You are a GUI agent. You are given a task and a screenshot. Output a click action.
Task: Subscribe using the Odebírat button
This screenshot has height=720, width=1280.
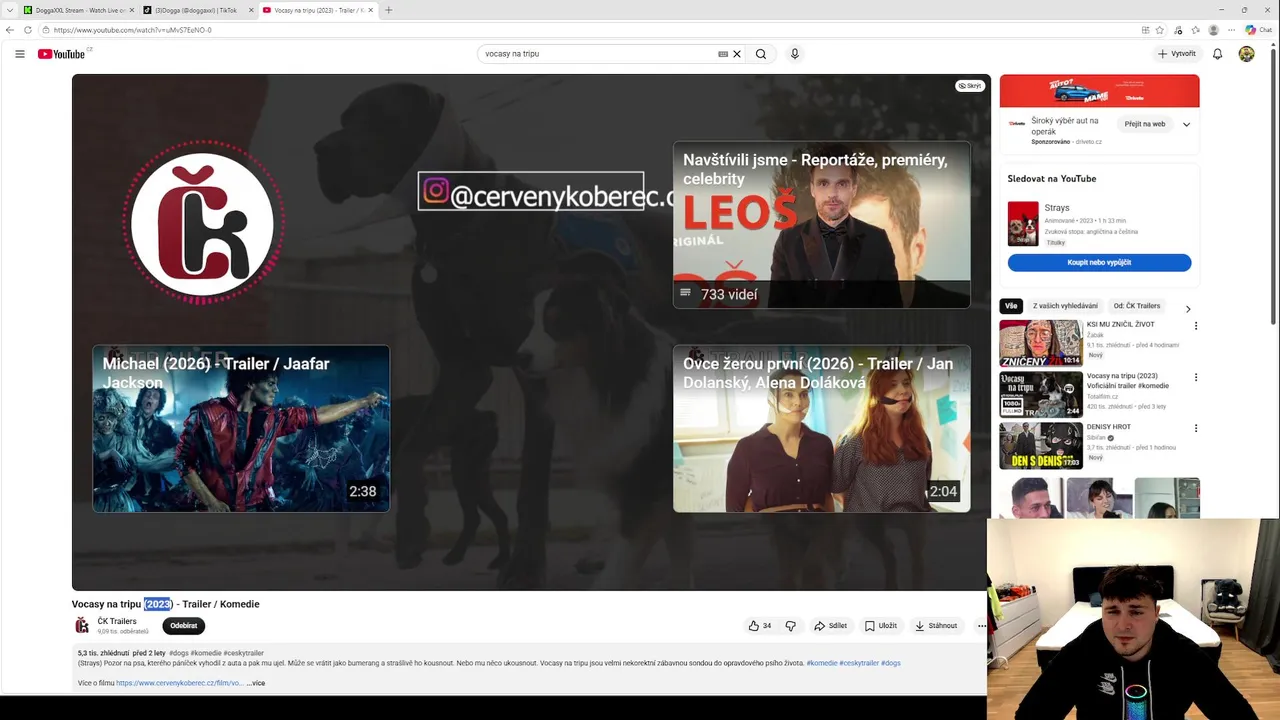coord(183,626)
